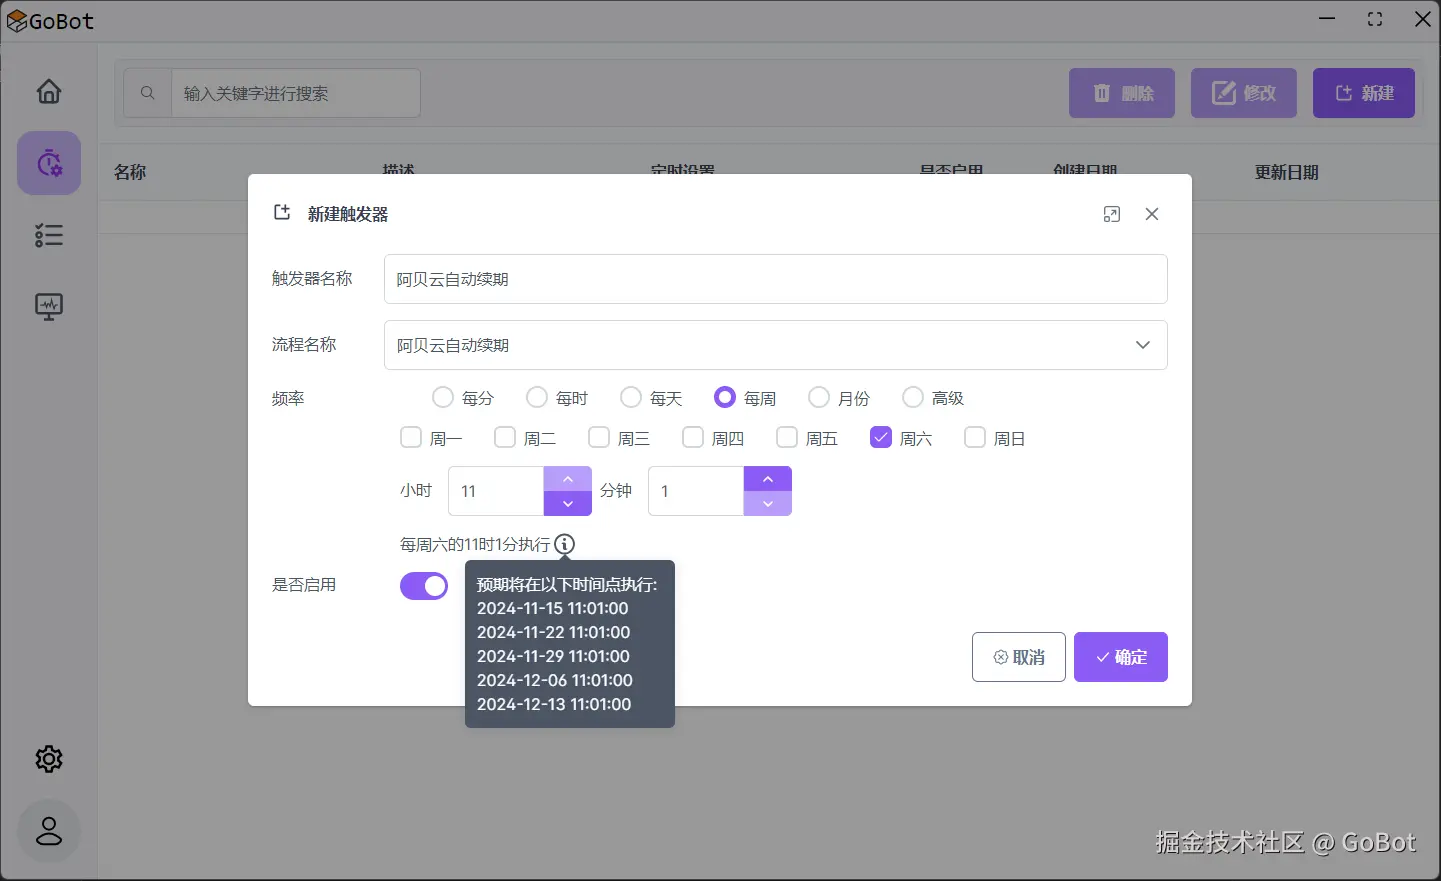The height and width of the screenshot is (881, 1441).
Task: Open the task list sidebar icon
Action: [48, 235]
